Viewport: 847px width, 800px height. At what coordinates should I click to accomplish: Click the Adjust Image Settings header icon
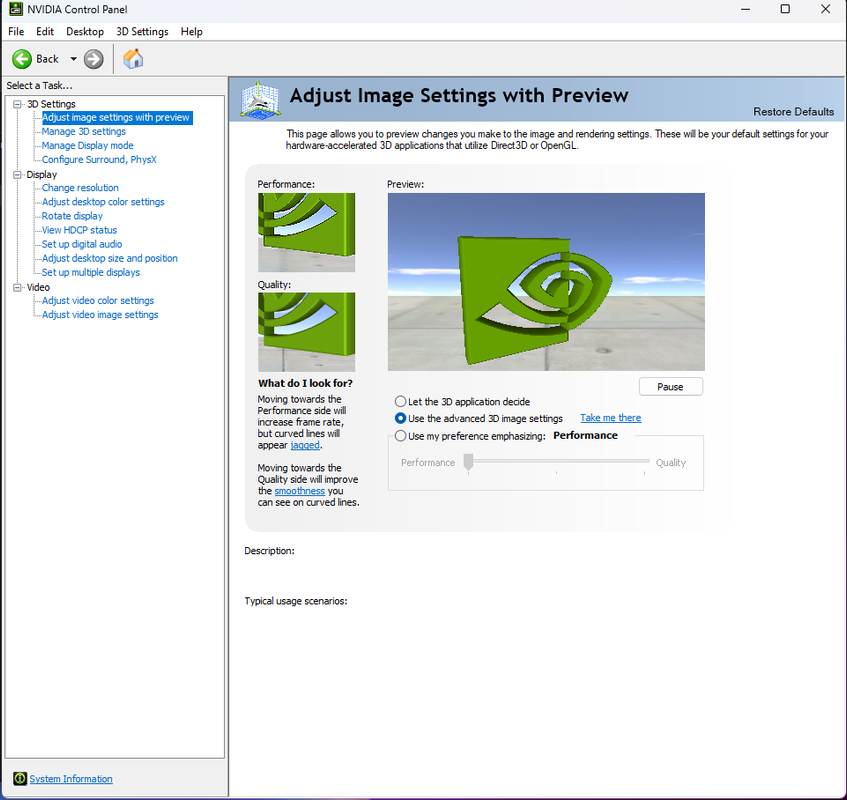click(260, 100)
